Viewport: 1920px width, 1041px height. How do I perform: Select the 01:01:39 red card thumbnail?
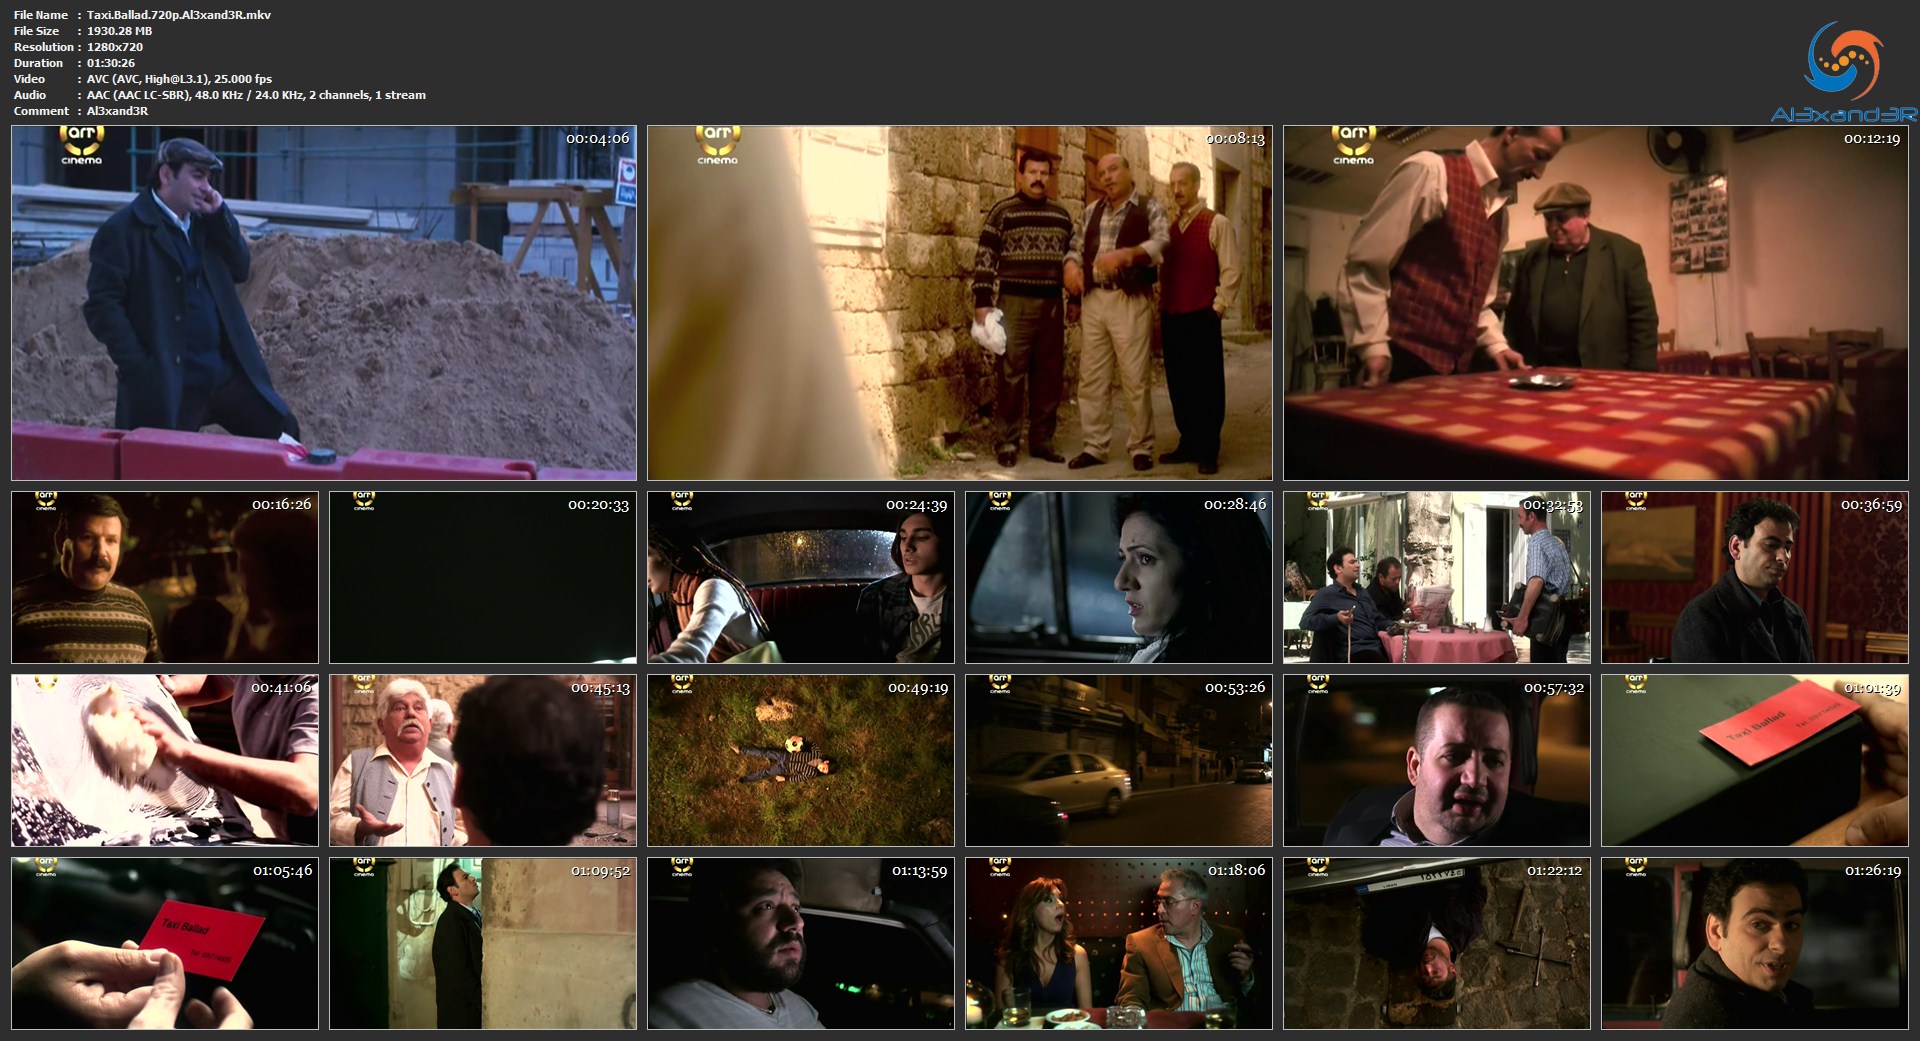pos(1755,760)
